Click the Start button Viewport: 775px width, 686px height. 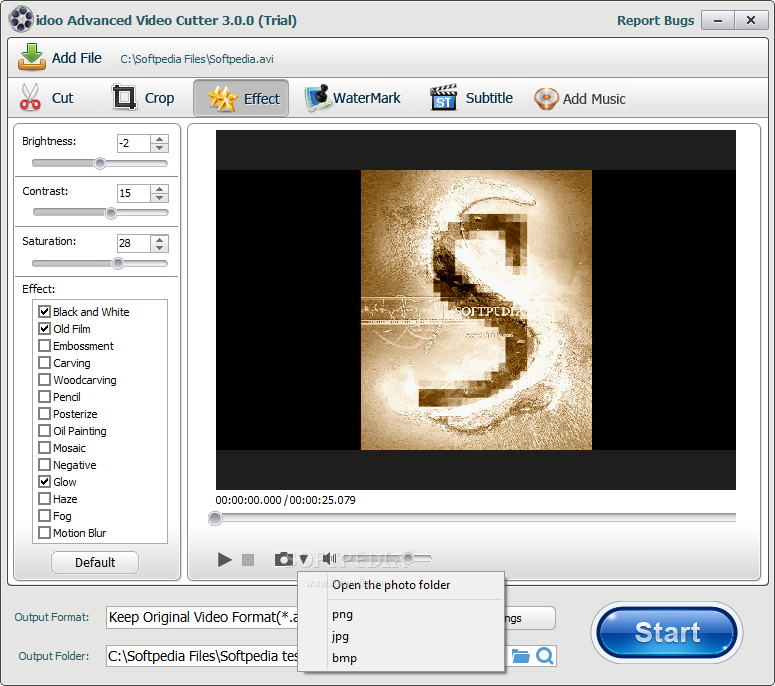[667, 632]
